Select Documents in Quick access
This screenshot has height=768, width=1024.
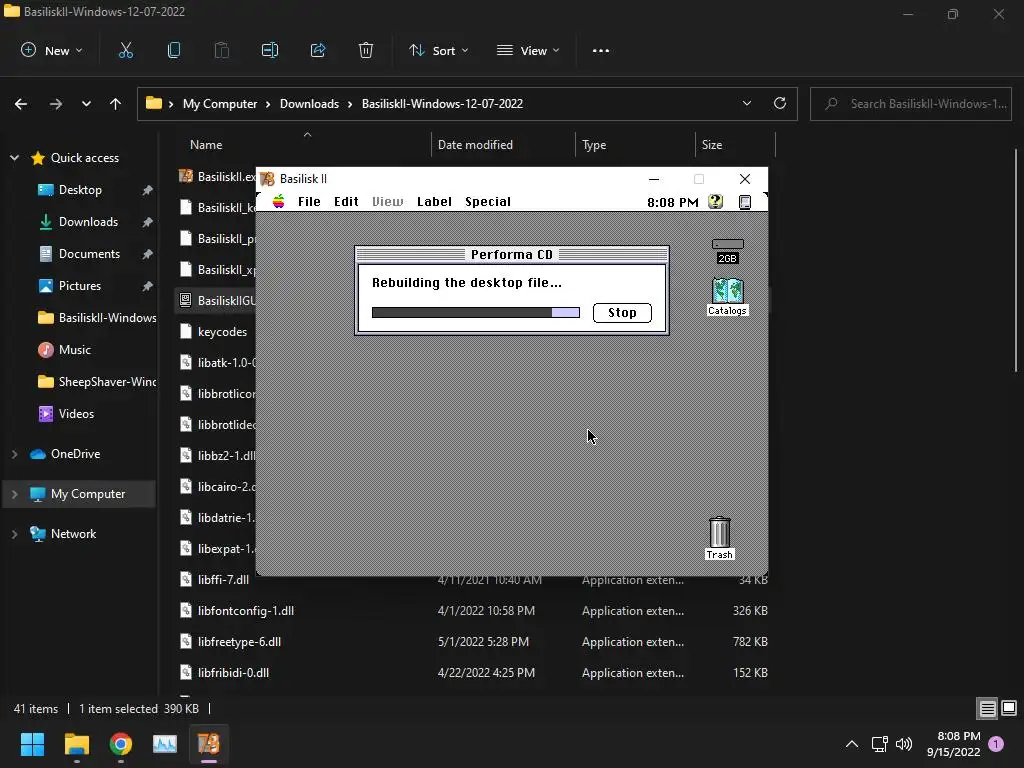89,254
